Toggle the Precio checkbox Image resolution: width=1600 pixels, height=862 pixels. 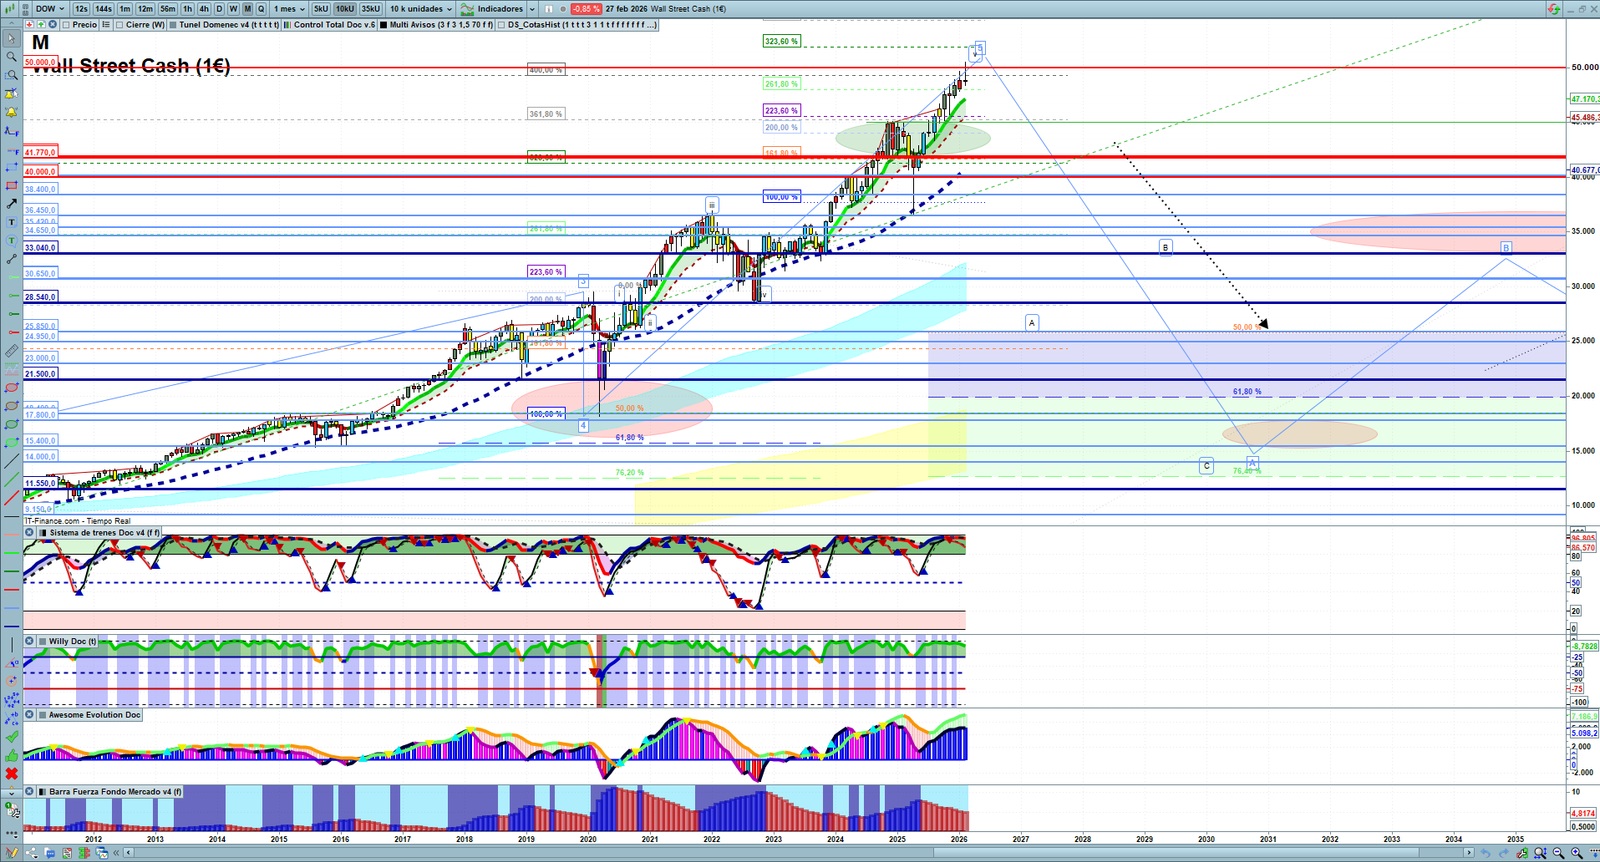[x=66, y=25]
